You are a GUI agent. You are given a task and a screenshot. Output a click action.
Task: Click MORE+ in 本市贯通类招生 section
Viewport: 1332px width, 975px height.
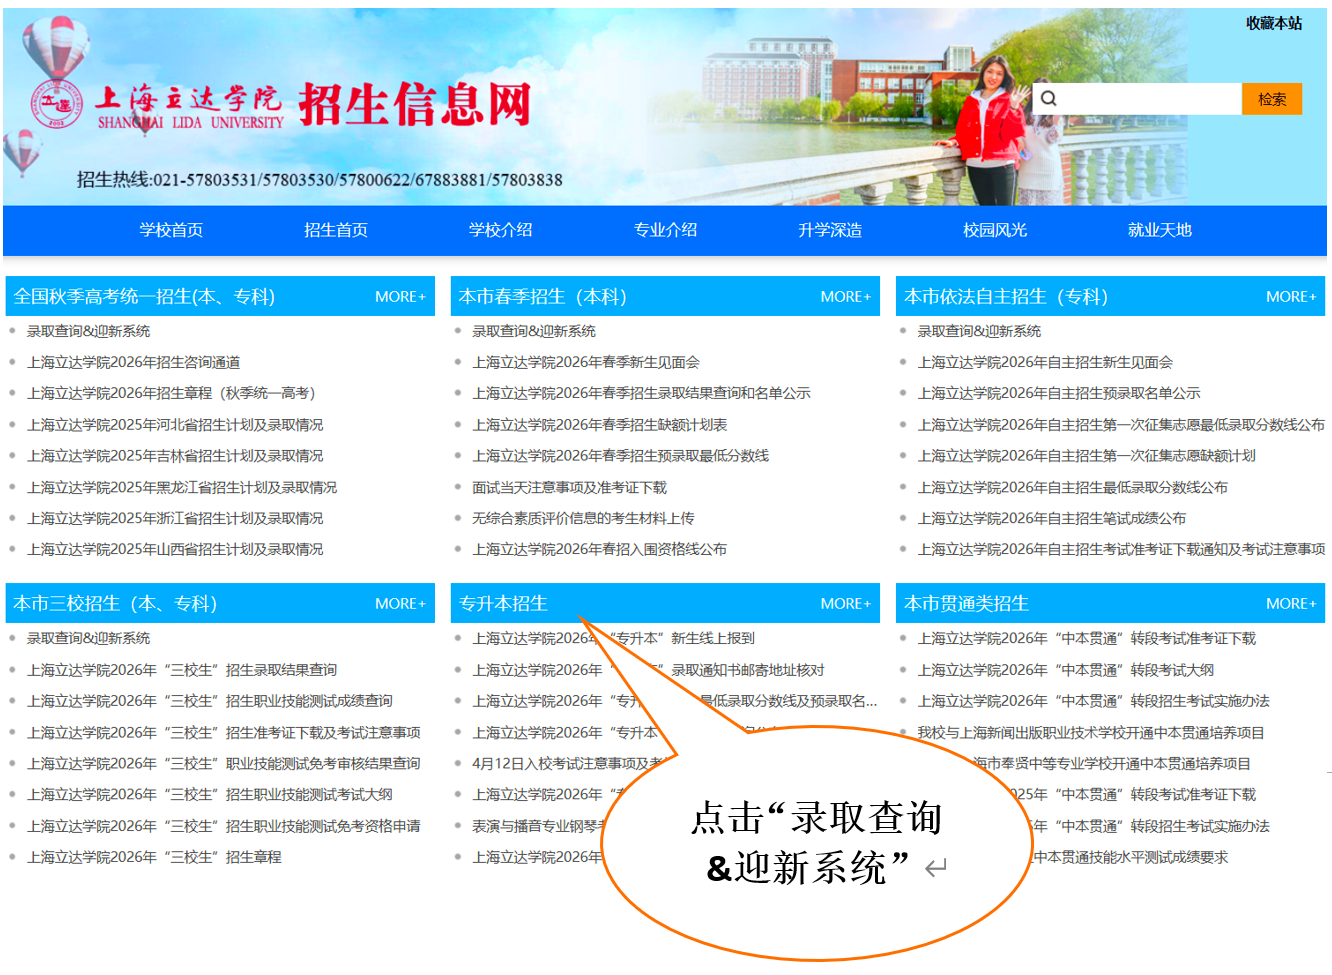pos(1291,604)
